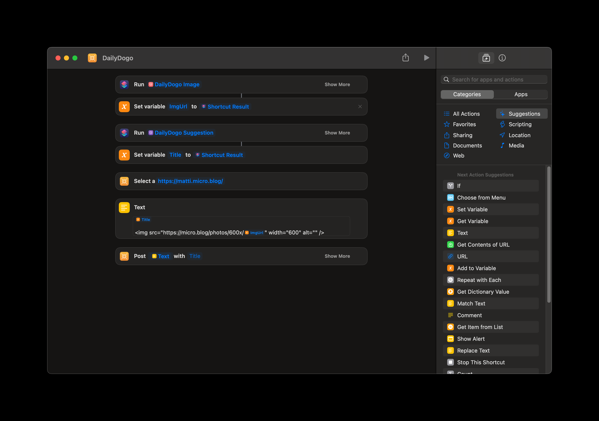Click the variable icon on Set variable Title
The height and width of the screenshot is (421, 599).
coord(124,155)
